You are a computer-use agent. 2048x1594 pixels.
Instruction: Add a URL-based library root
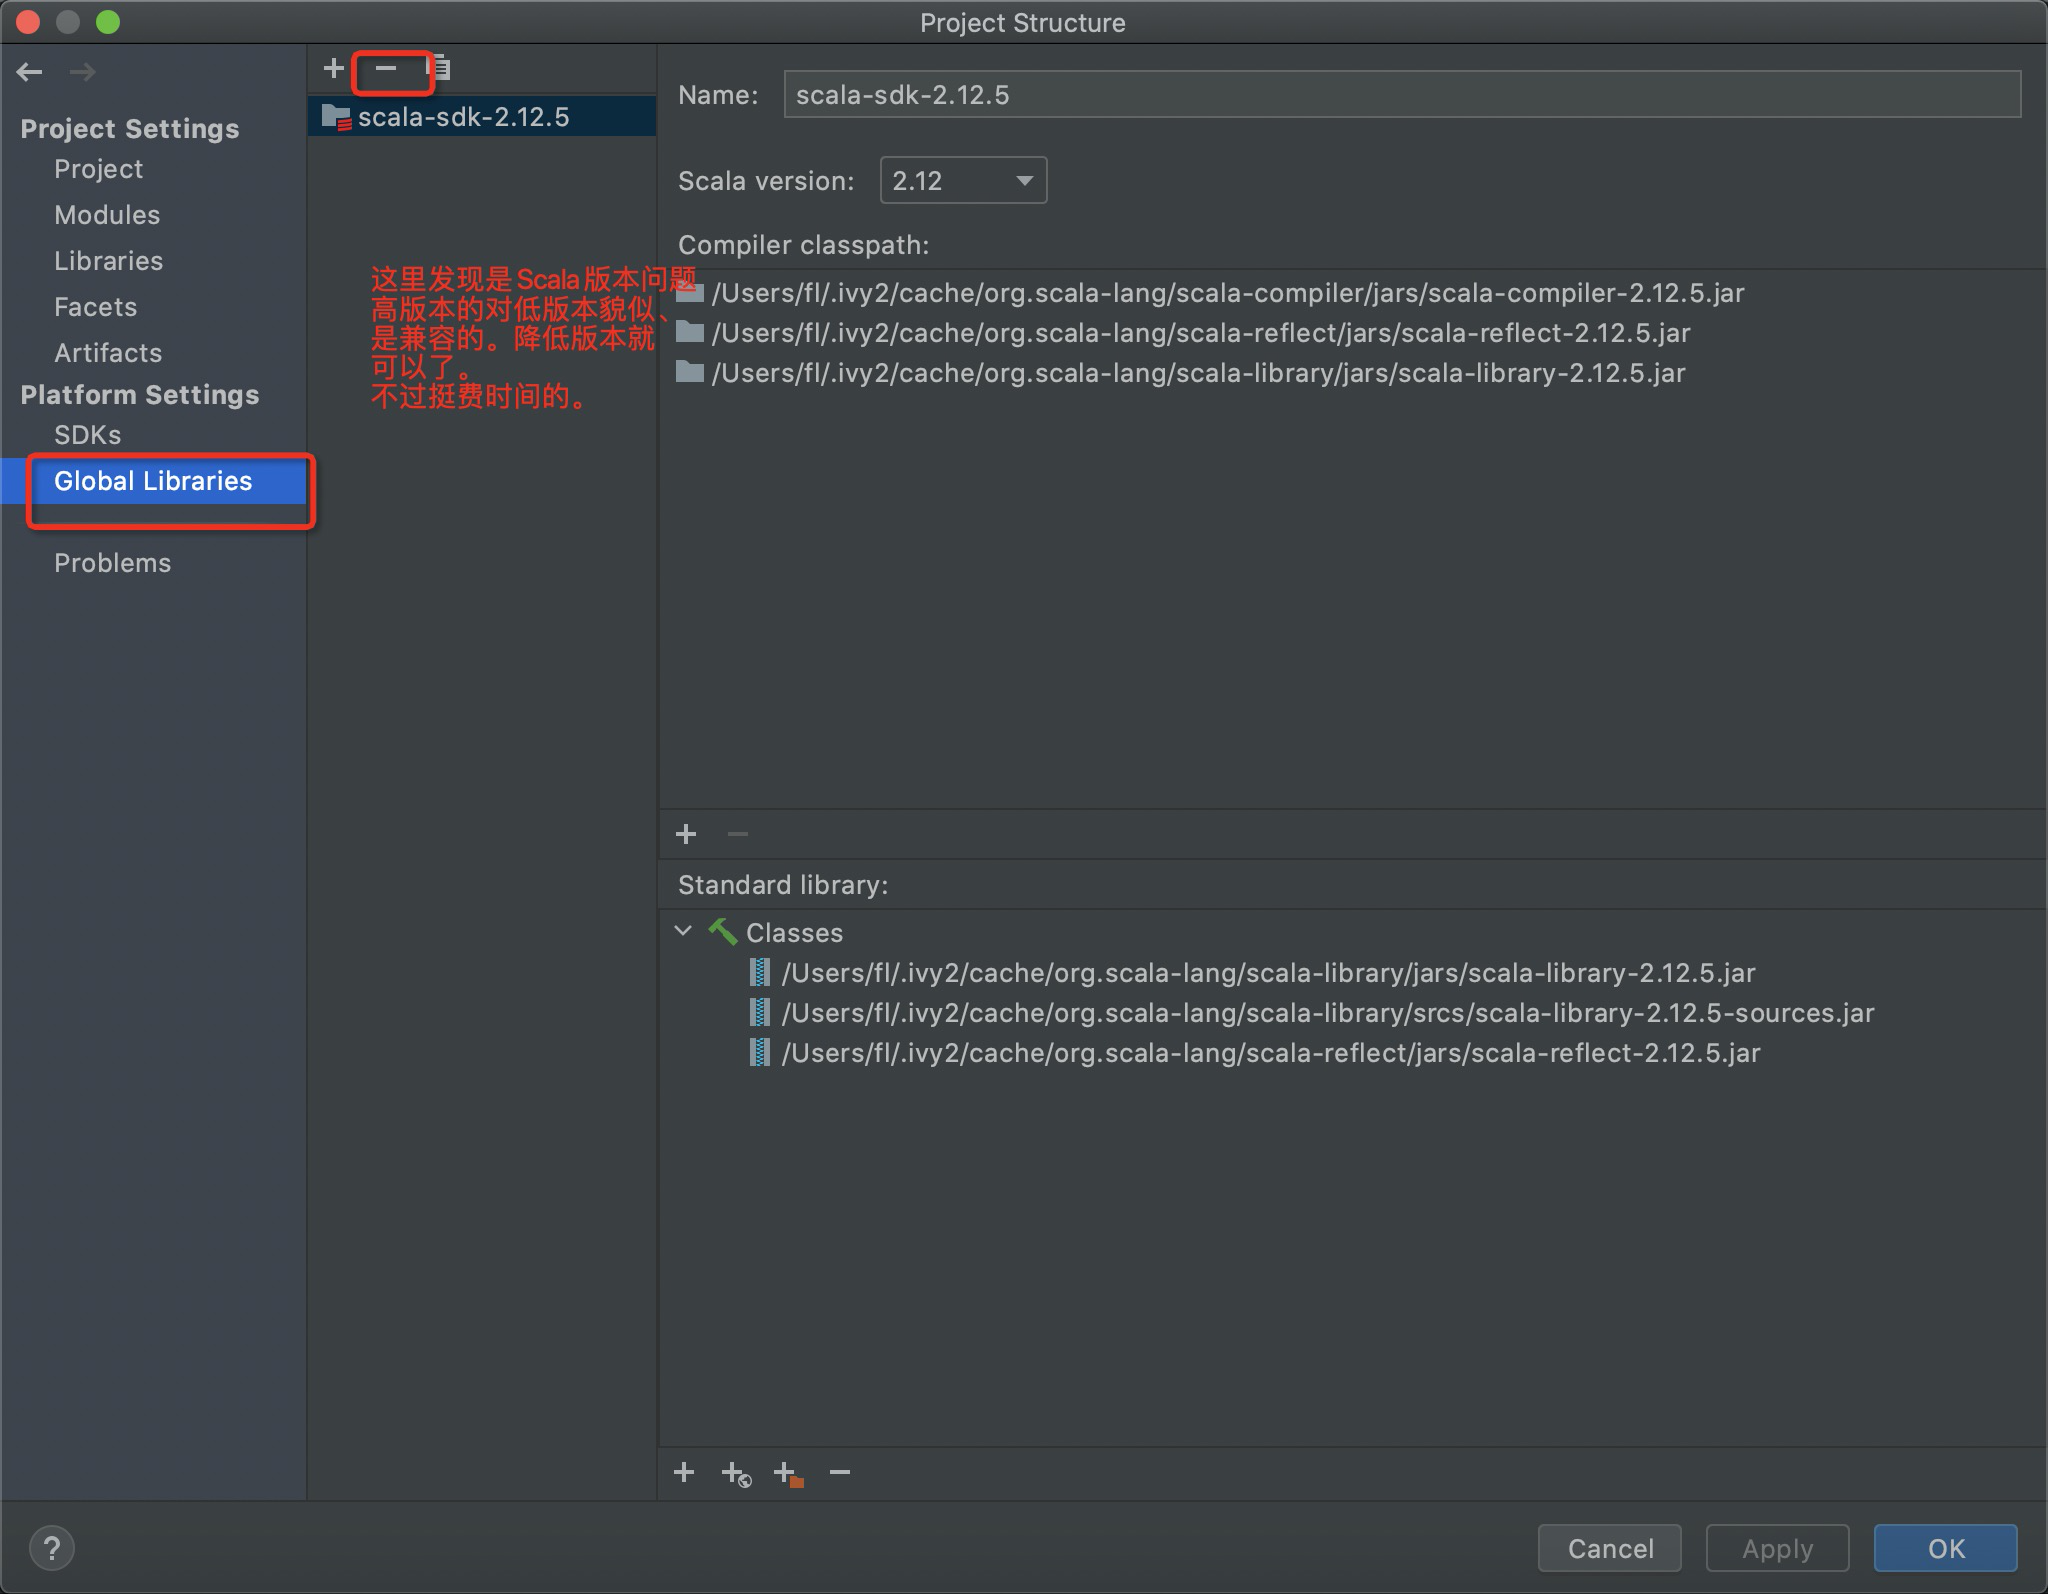[x=736, y=1473]
